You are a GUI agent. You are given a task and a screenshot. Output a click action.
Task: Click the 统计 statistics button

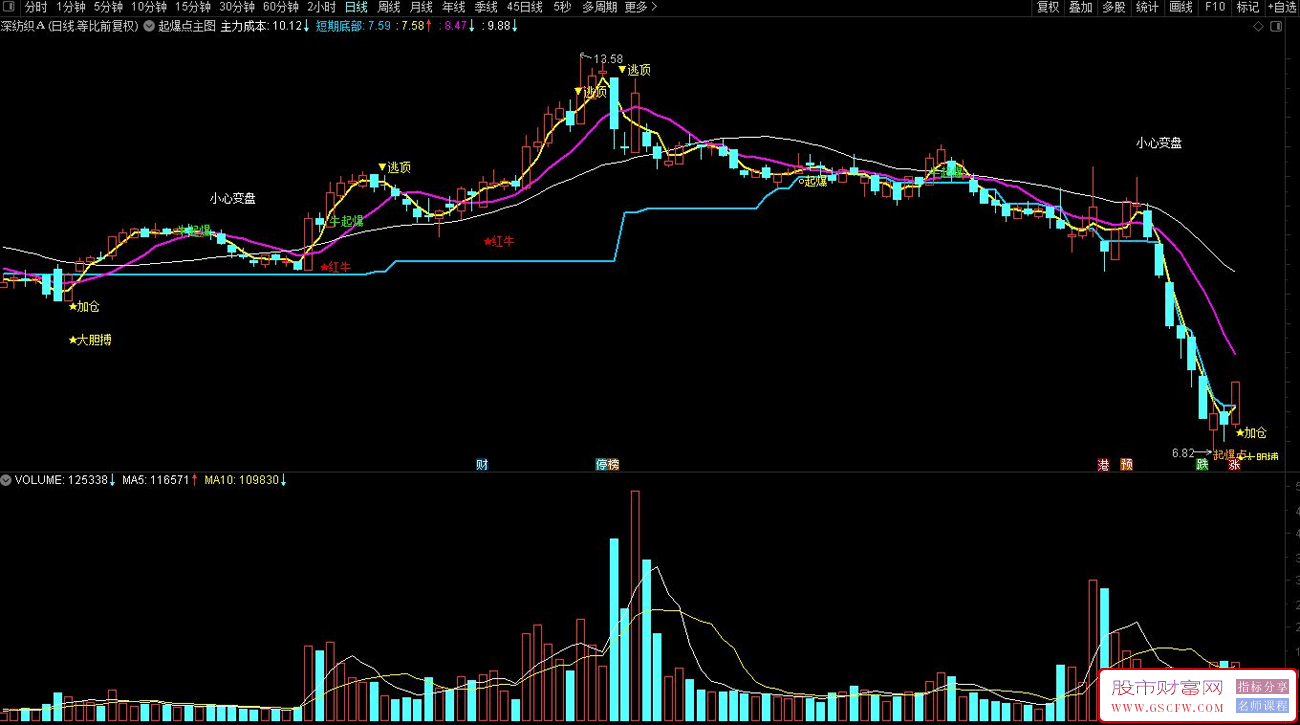[1147, 7]
